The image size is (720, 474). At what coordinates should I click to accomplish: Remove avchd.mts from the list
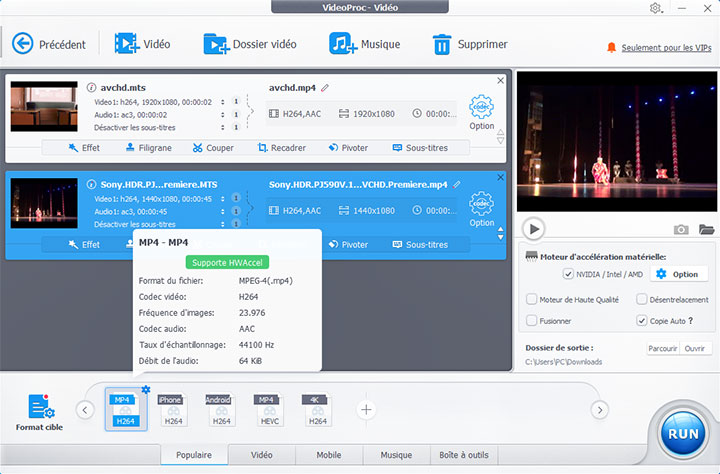tap(501, 80)
